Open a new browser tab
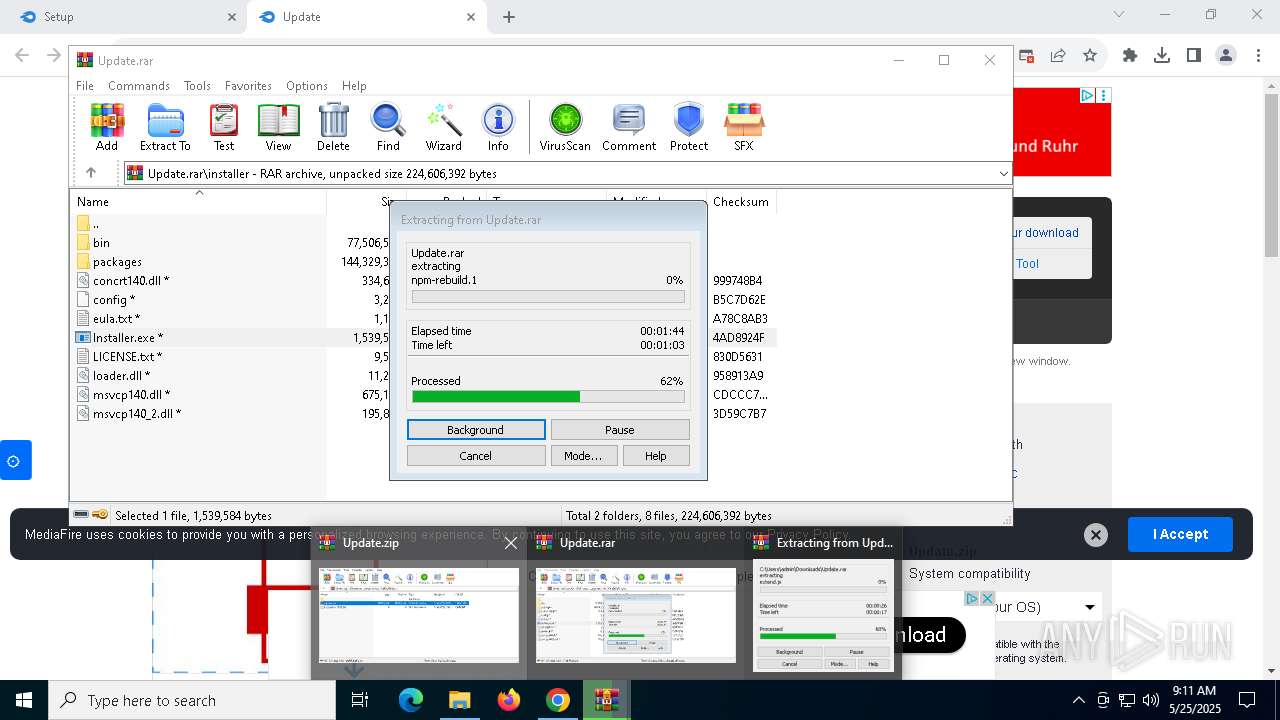1280x720 pixels. pos(509,17)
